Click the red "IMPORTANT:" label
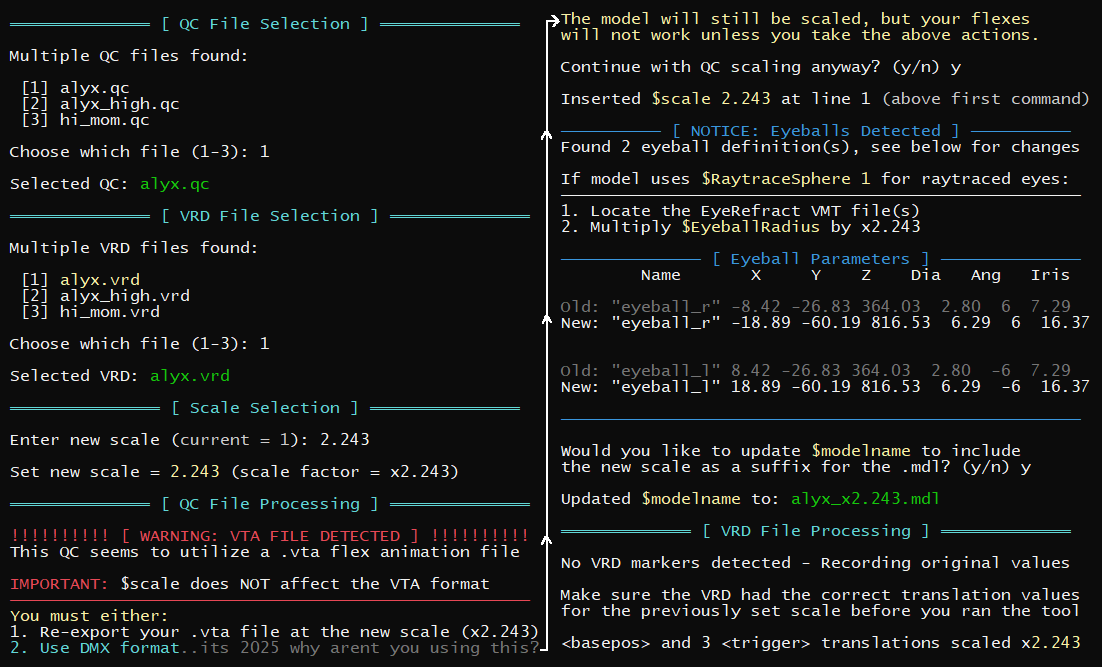 click(59, 584)
